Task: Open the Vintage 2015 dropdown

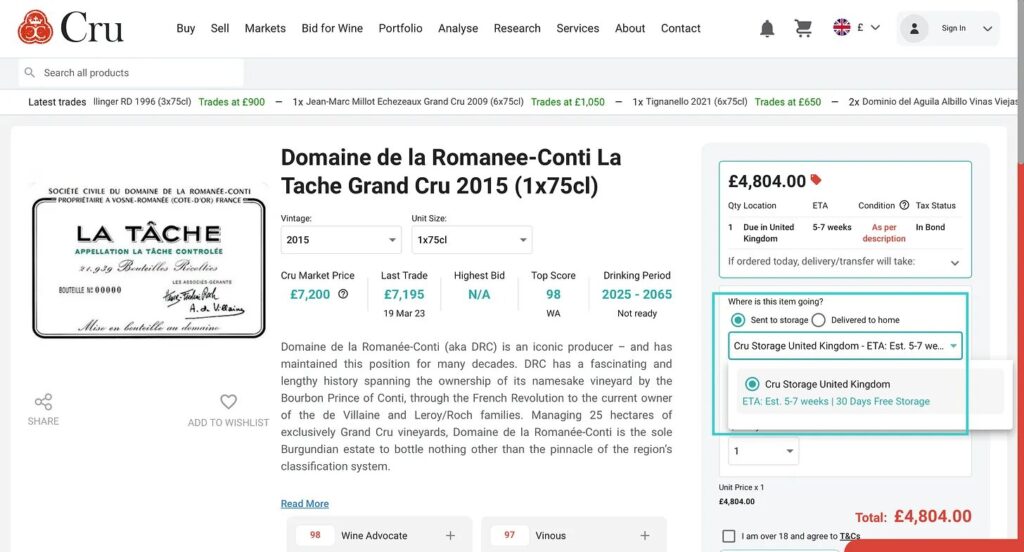Action: [341, 240]
